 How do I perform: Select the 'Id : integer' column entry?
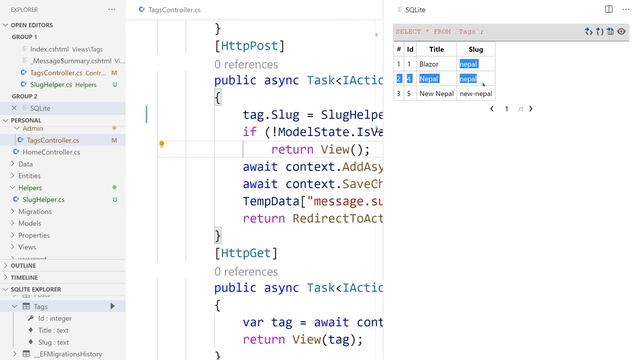tap(55, 318)
